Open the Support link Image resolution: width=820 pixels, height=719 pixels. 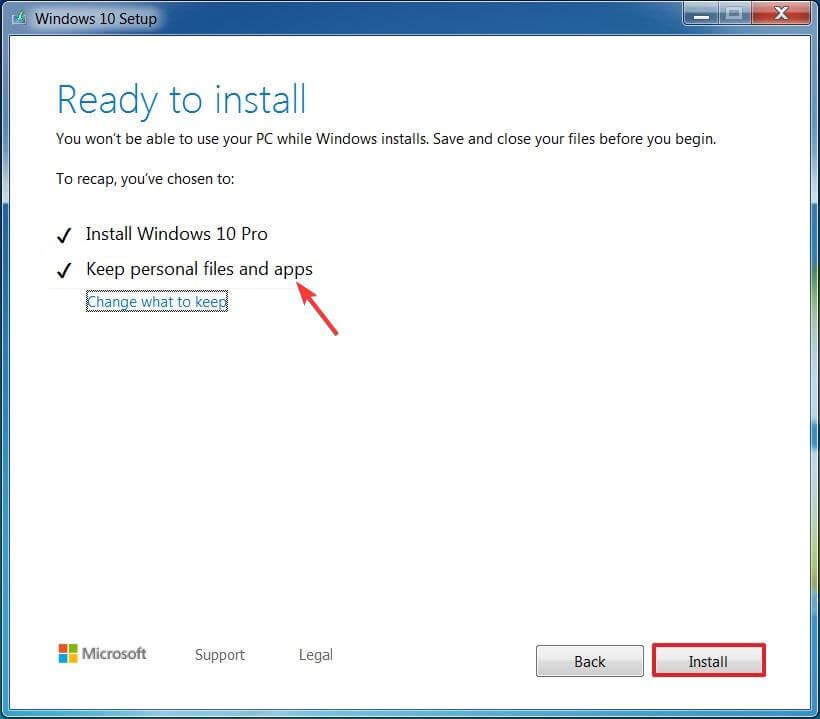[220, 655]
